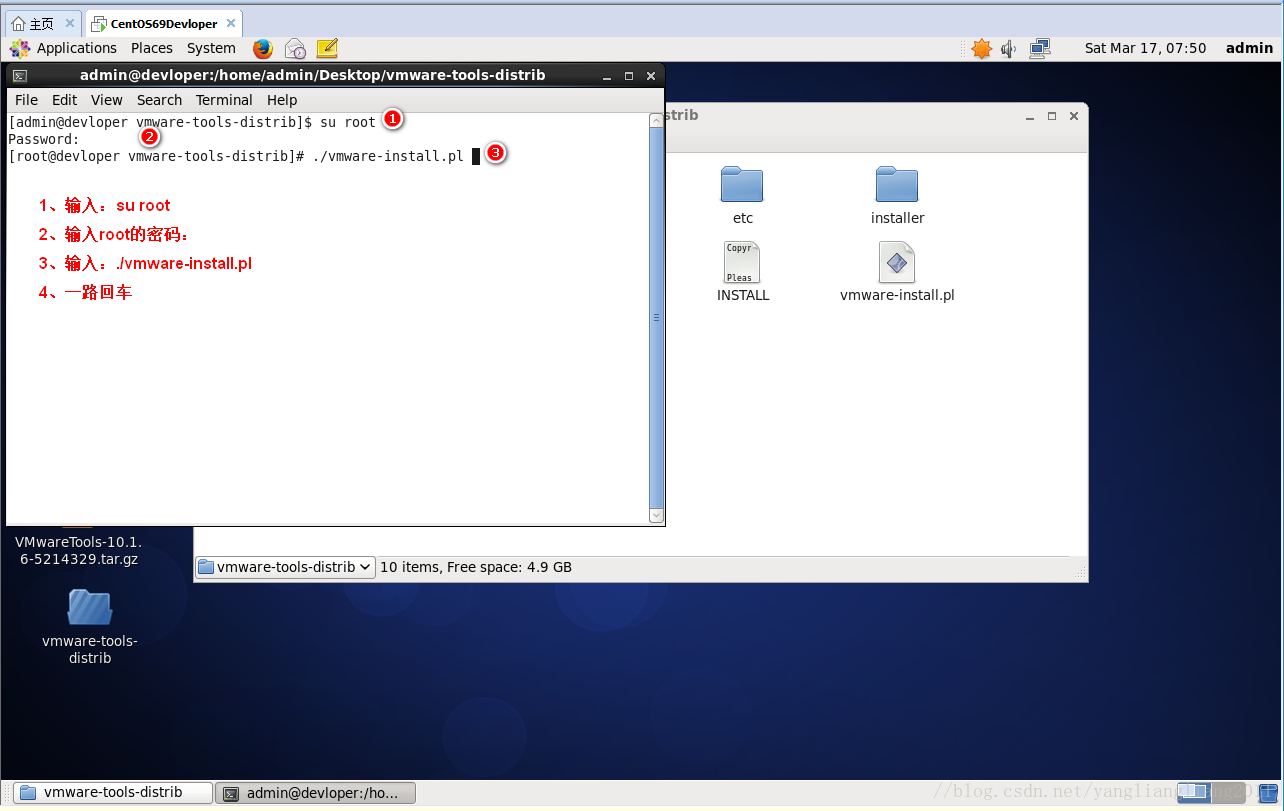Viewport: 1284px width, 811px height.
Task: Open the notes launcher in top panel
Action: point(327,48)
